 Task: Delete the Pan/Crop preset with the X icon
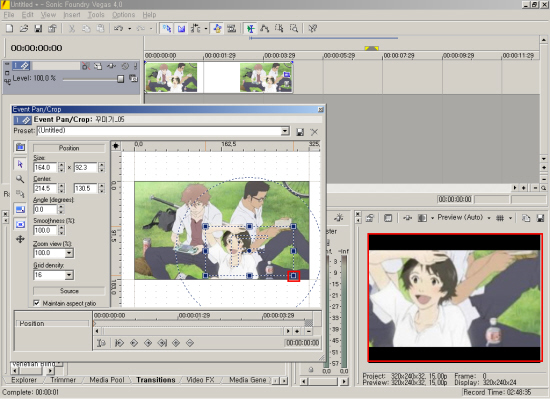(314, 132)
